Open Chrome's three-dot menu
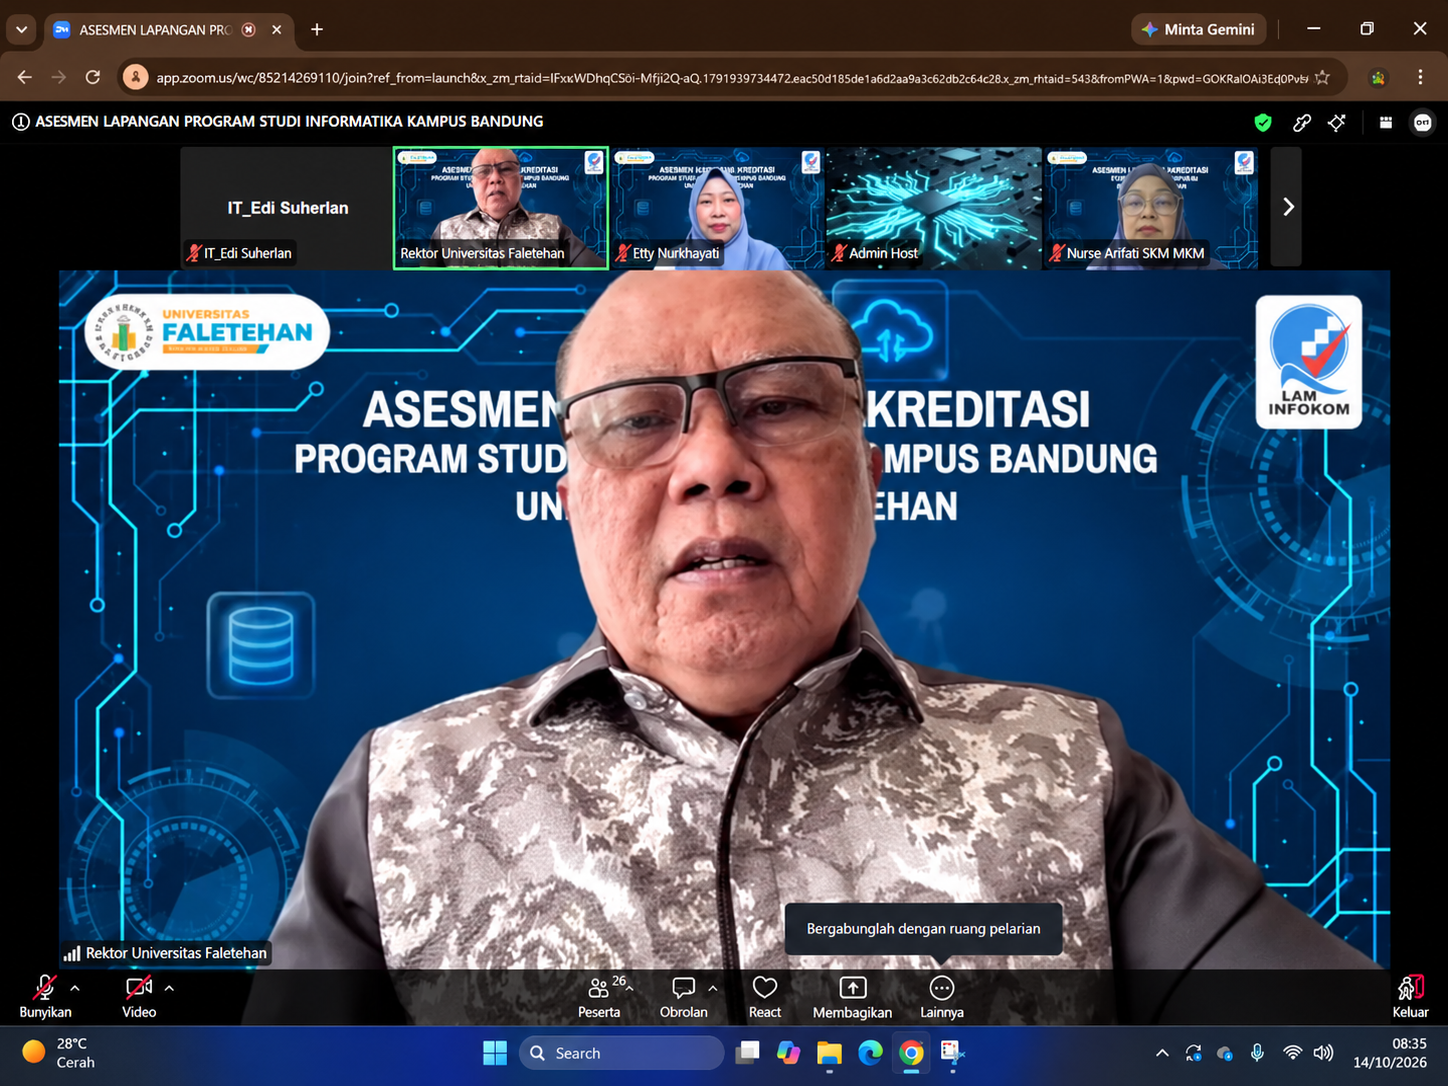The image size is (1448, 1086). pos(1420,77)
